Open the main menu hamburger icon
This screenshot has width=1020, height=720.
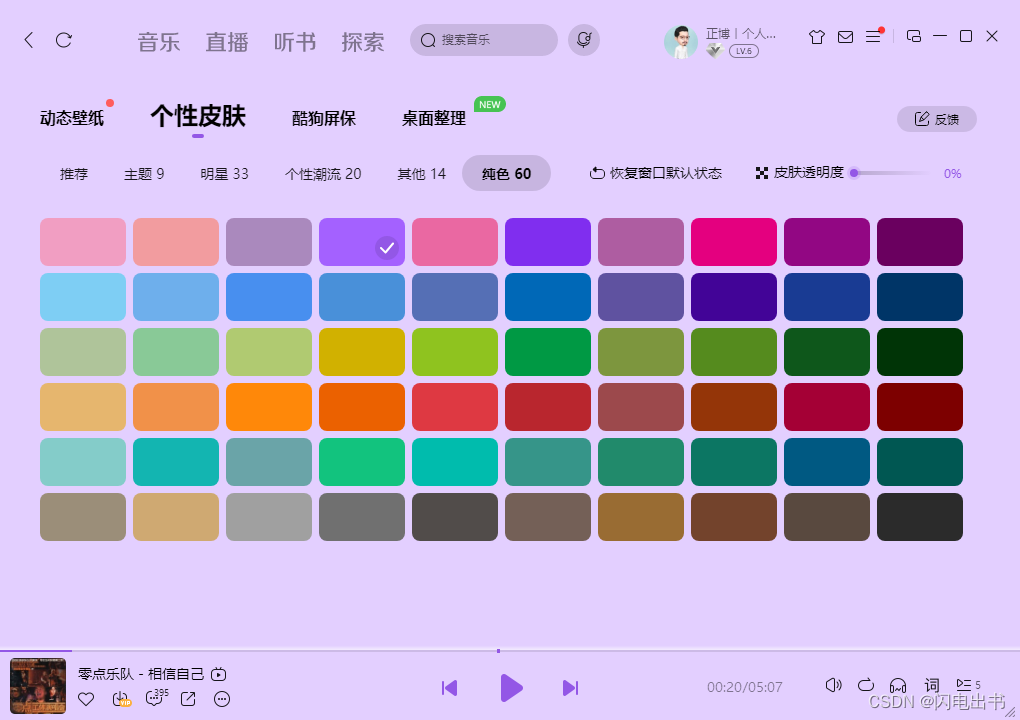pos(873,37)
